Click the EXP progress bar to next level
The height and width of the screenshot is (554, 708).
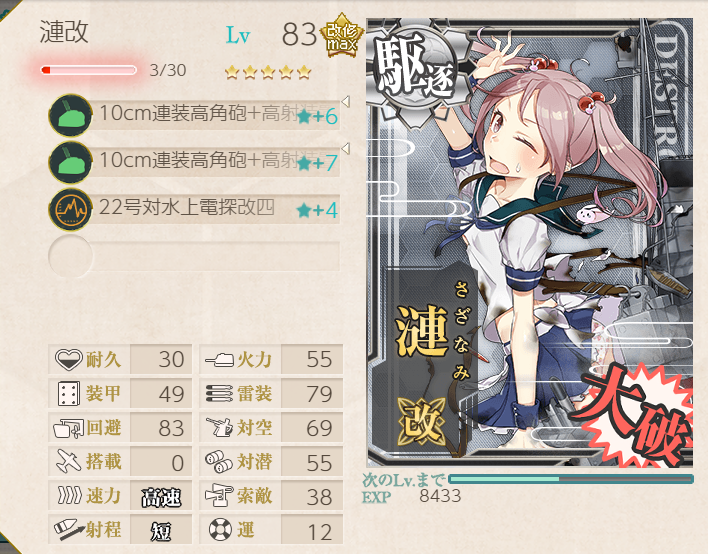pyautogui.click(x=571, y=479)
